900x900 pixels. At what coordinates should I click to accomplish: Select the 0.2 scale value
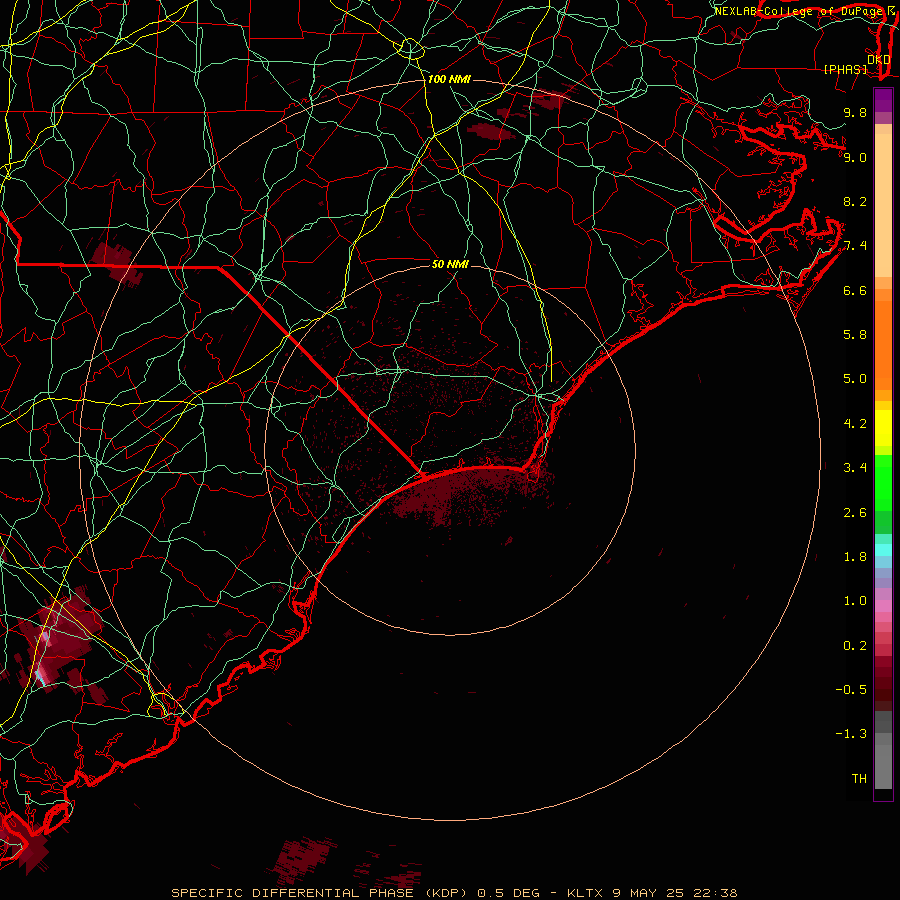click(855, 646)
